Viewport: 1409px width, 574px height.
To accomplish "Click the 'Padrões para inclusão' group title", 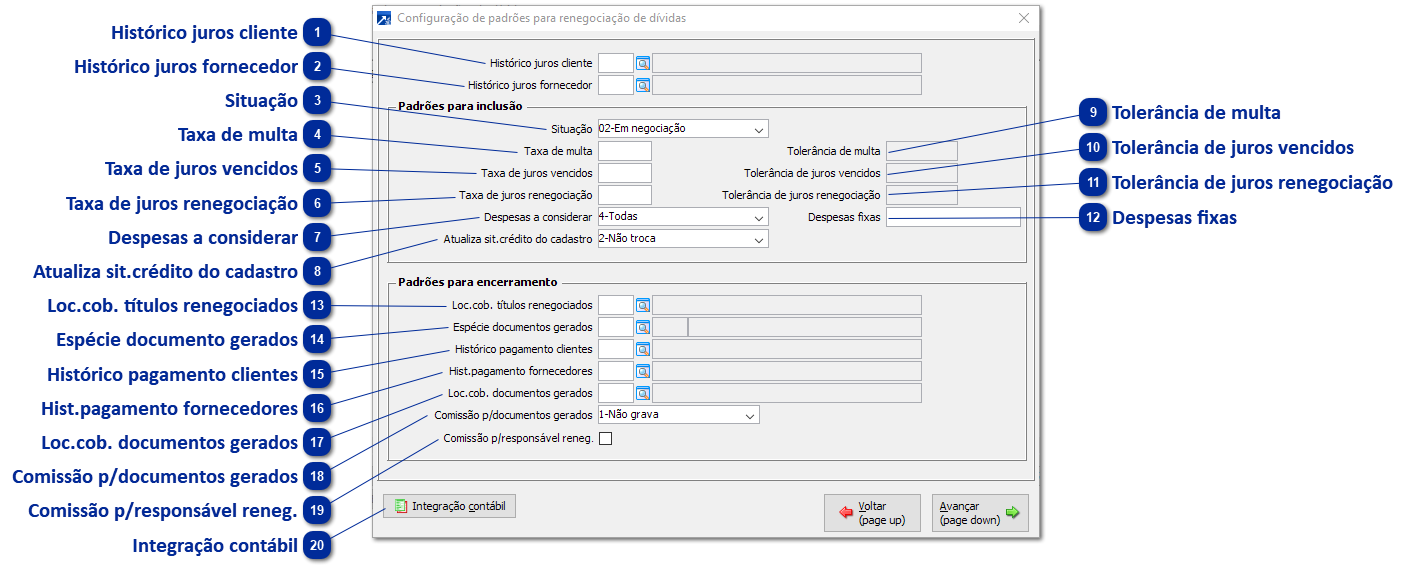I will click(x=460, y=105).
